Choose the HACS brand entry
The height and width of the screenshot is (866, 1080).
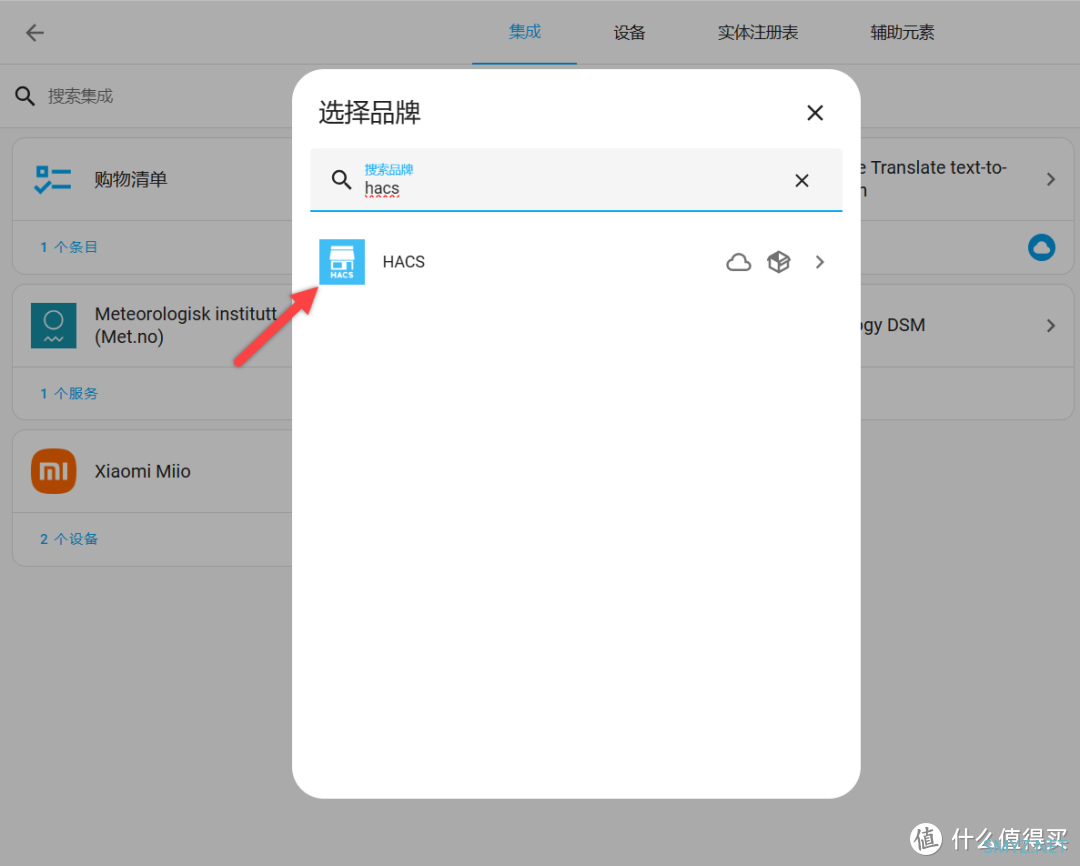(576, 262)
